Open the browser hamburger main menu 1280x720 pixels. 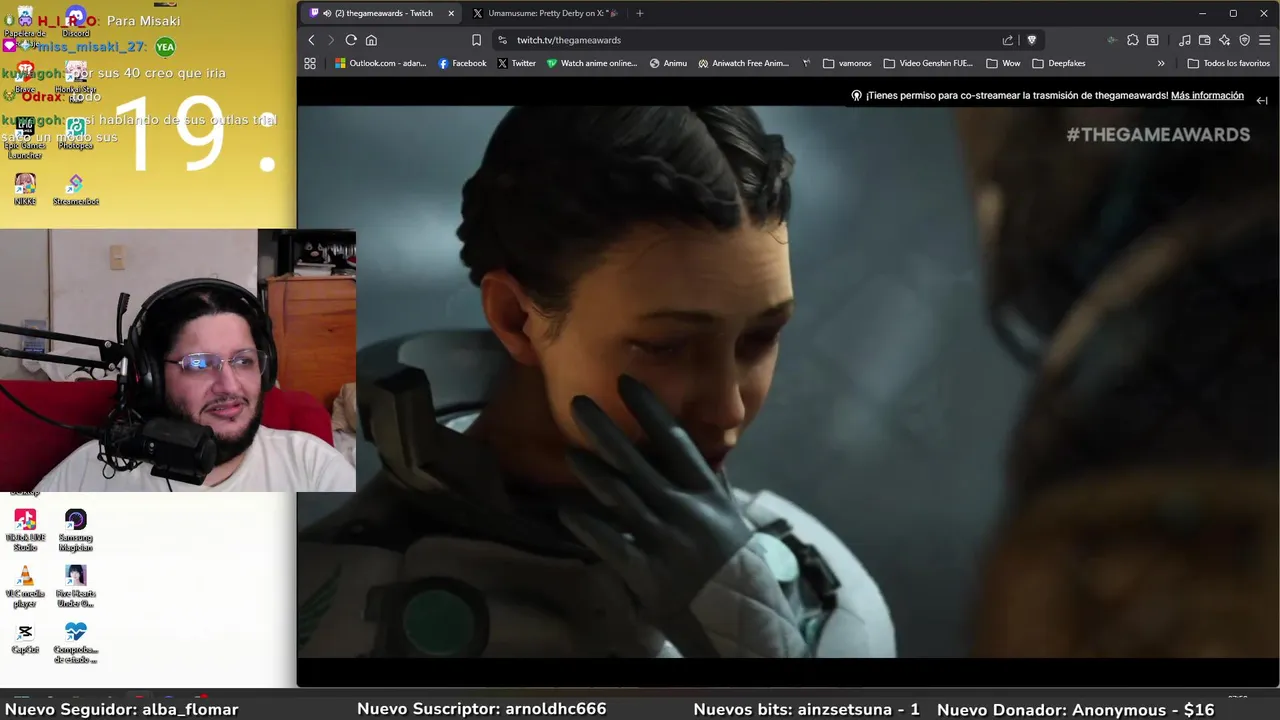click(1265, 40)
